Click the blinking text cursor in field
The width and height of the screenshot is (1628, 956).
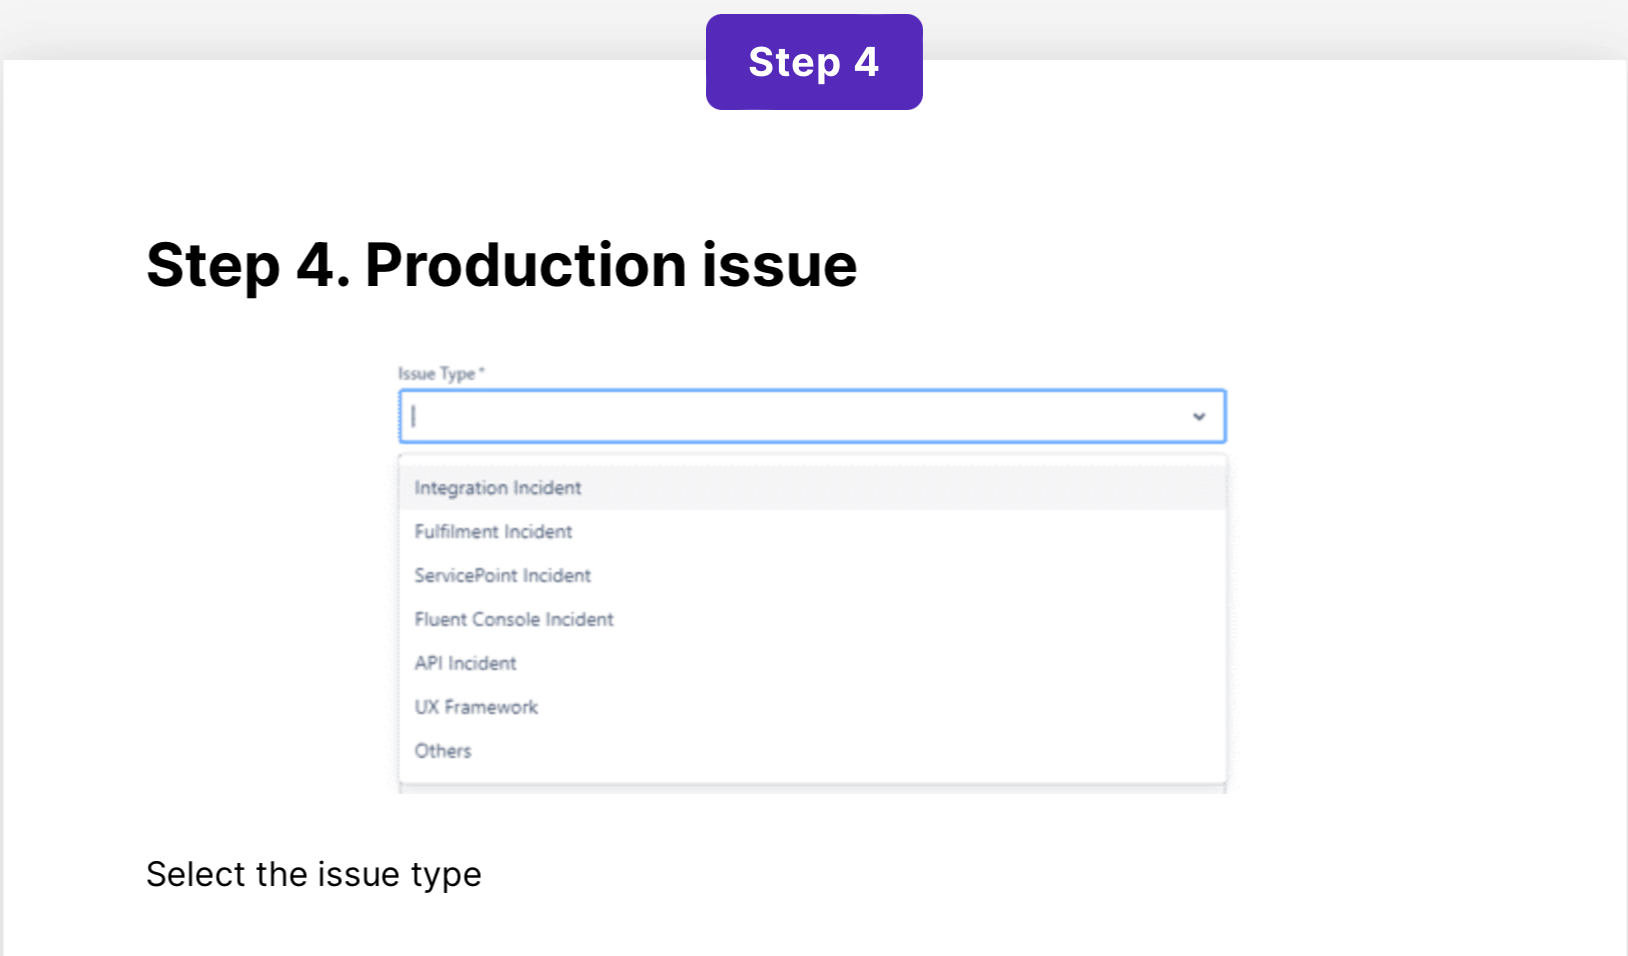coord(413,417)
